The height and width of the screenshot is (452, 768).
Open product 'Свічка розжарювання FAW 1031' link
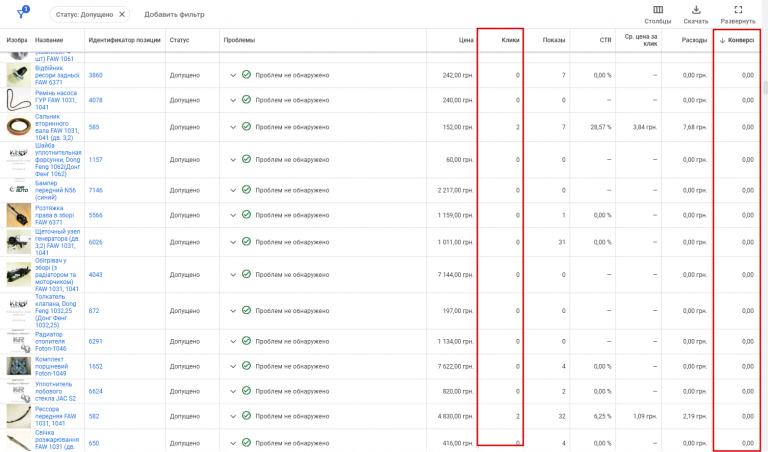click(57, 440)
